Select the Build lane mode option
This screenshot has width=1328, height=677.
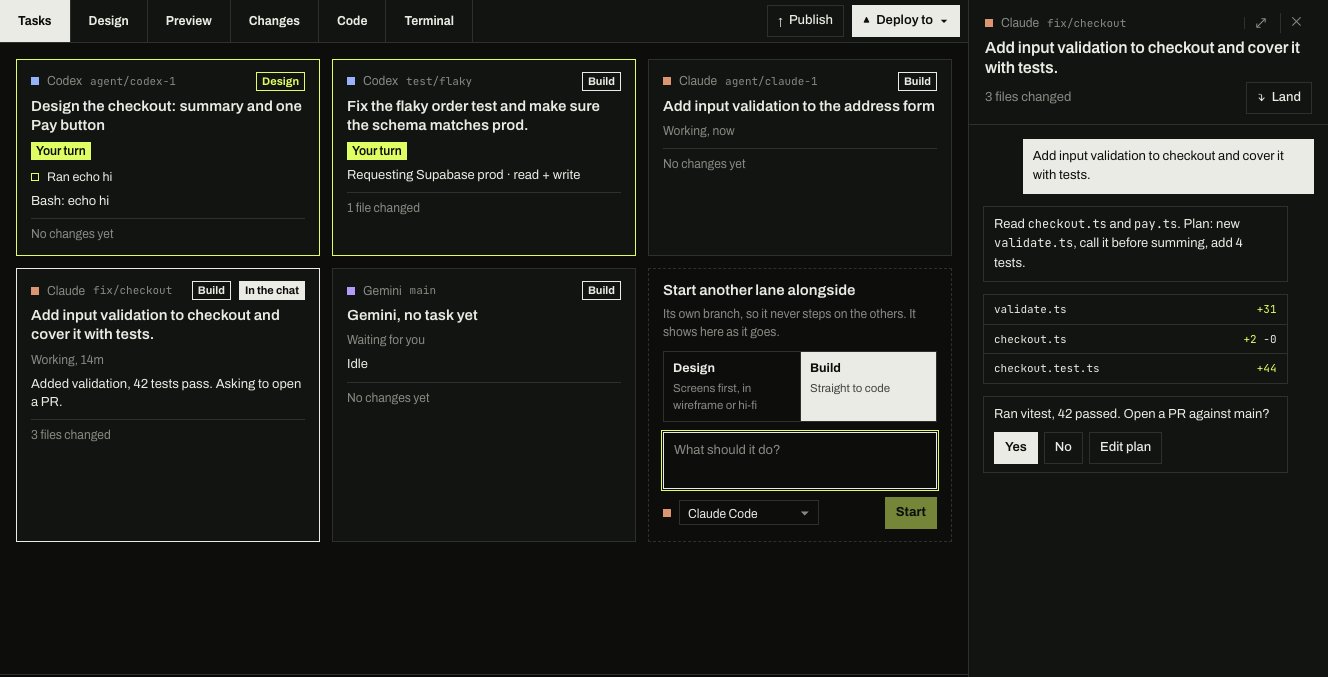pyautogui.click(x=869, y=386)
